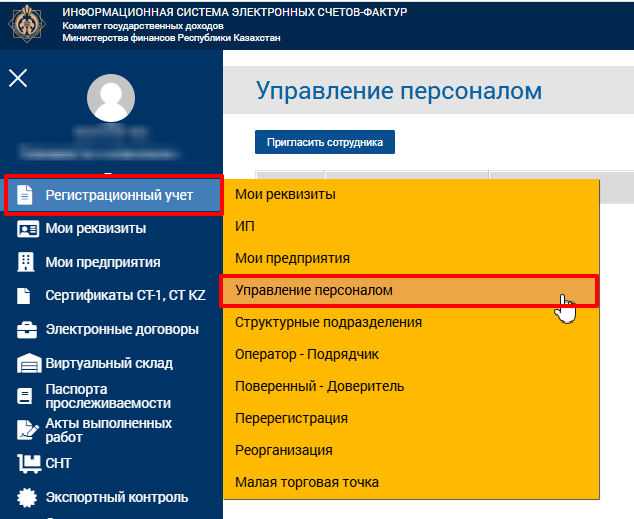This screenshot has height=519, width=634.
Task: Choose Оператор - Подрядчик submenu item
Action: click(x=411, y=354)
